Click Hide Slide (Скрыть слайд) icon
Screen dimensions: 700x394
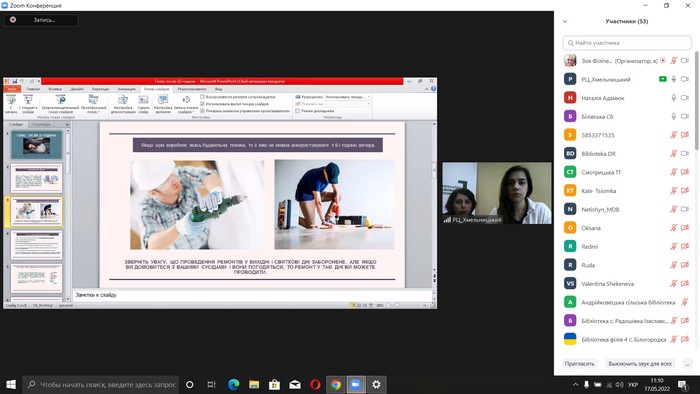tap(143, 100)
